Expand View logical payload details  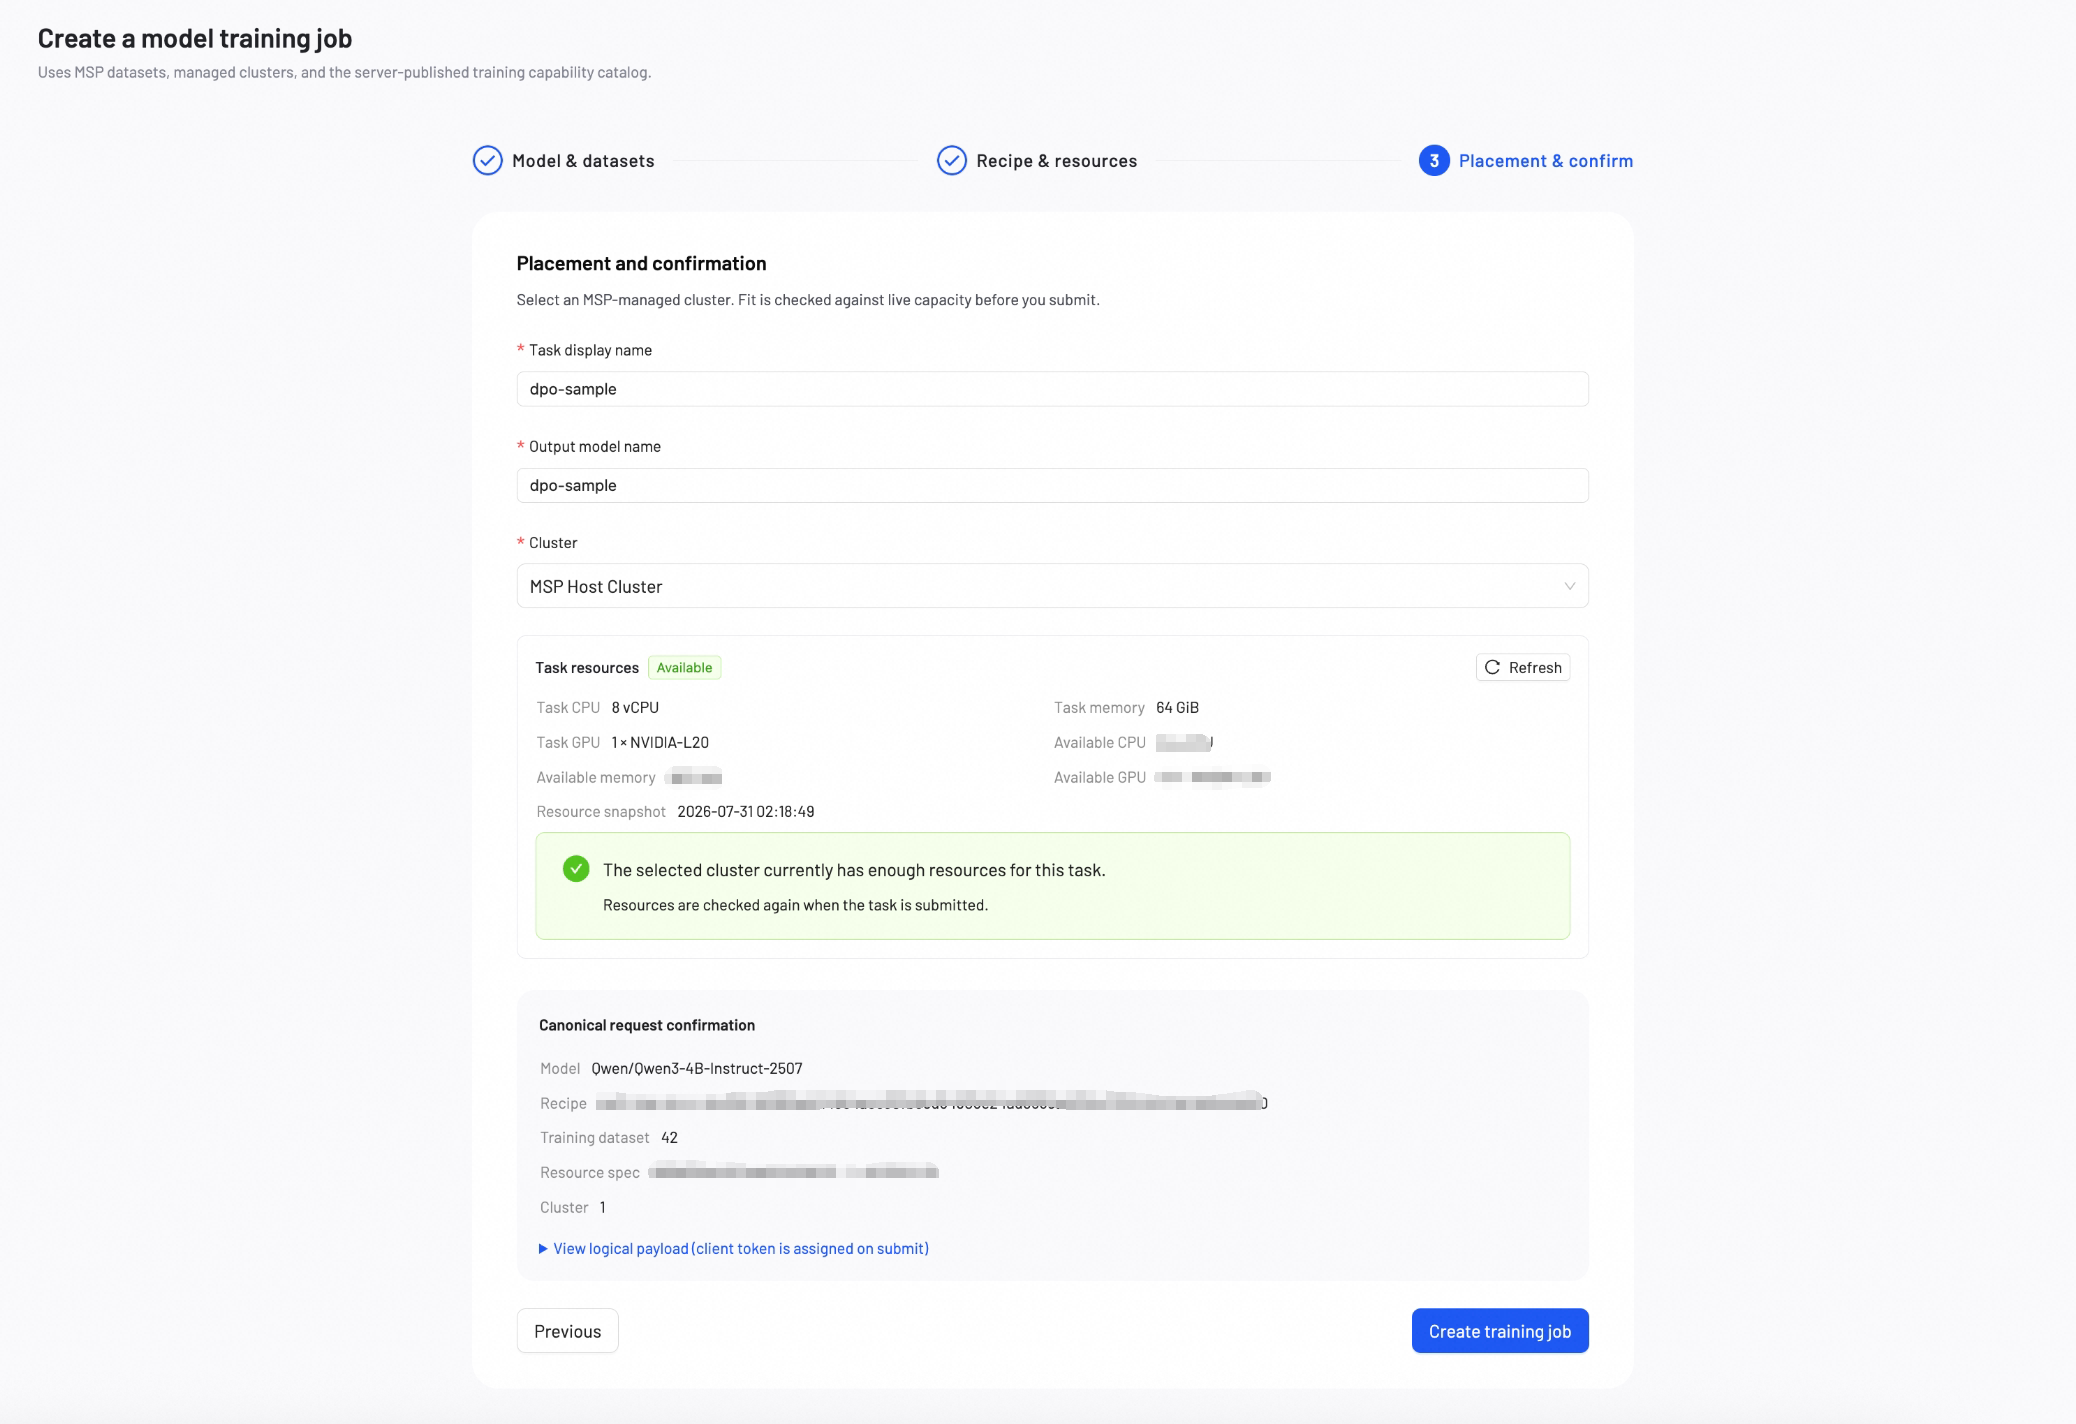734,1248
